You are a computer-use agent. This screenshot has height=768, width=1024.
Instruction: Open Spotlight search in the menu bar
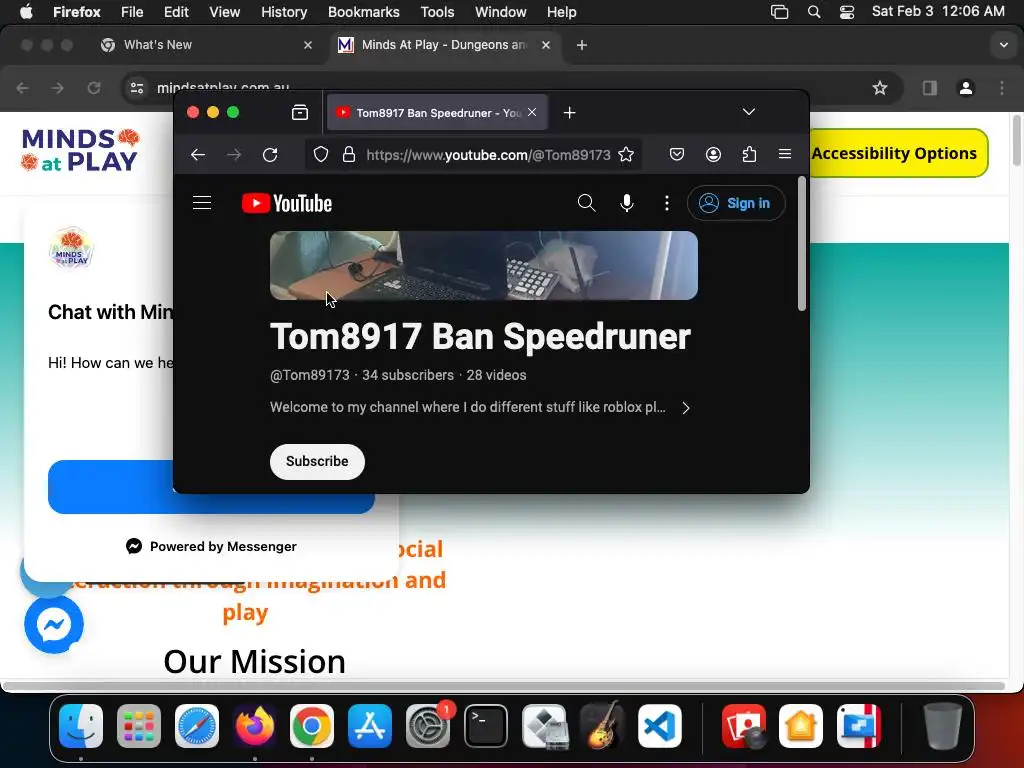pyautogui.click(x=814, y=12)
